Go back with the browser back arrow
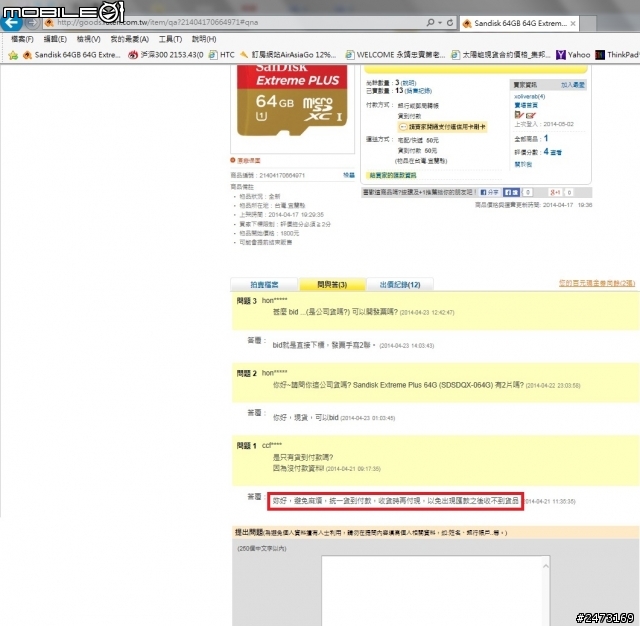Screen dimensions: 640x626 (11, 22)
